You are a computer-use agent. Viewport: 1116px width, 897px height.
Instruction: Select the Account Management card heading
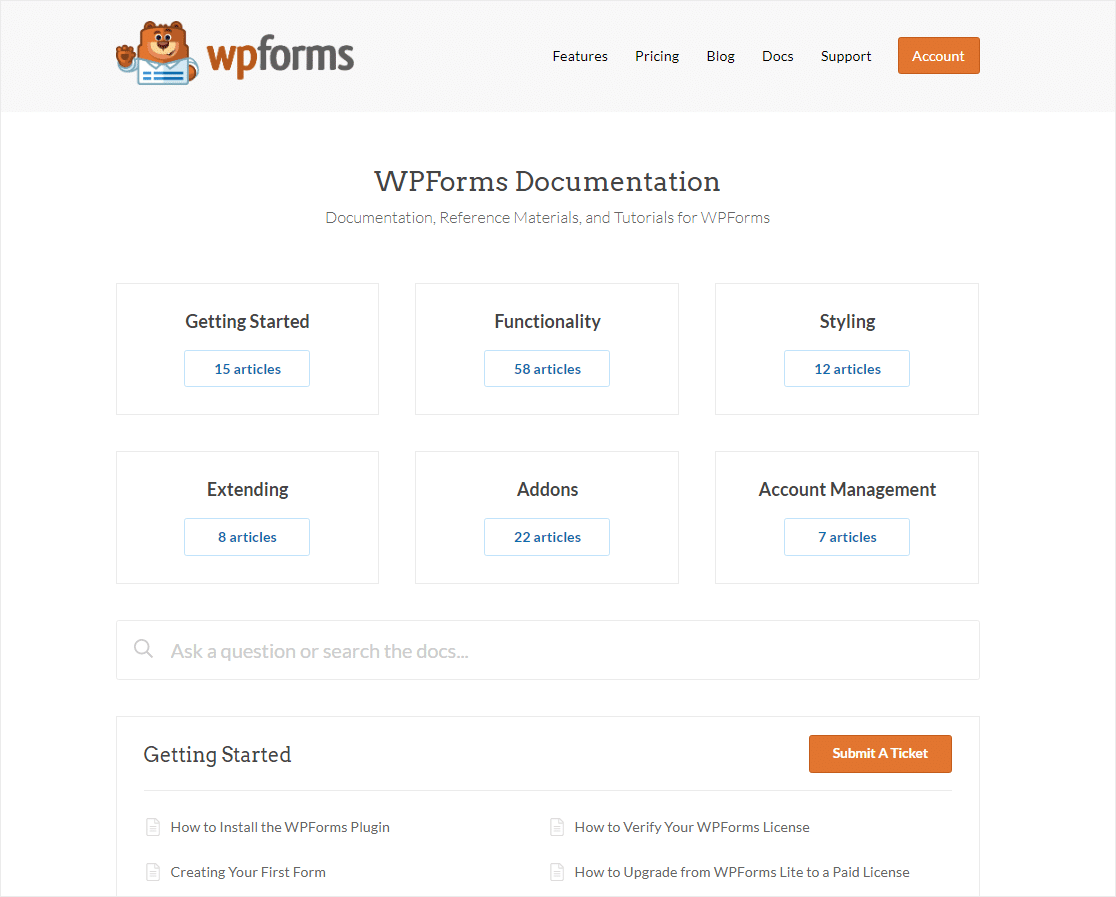tap(847, 490)
